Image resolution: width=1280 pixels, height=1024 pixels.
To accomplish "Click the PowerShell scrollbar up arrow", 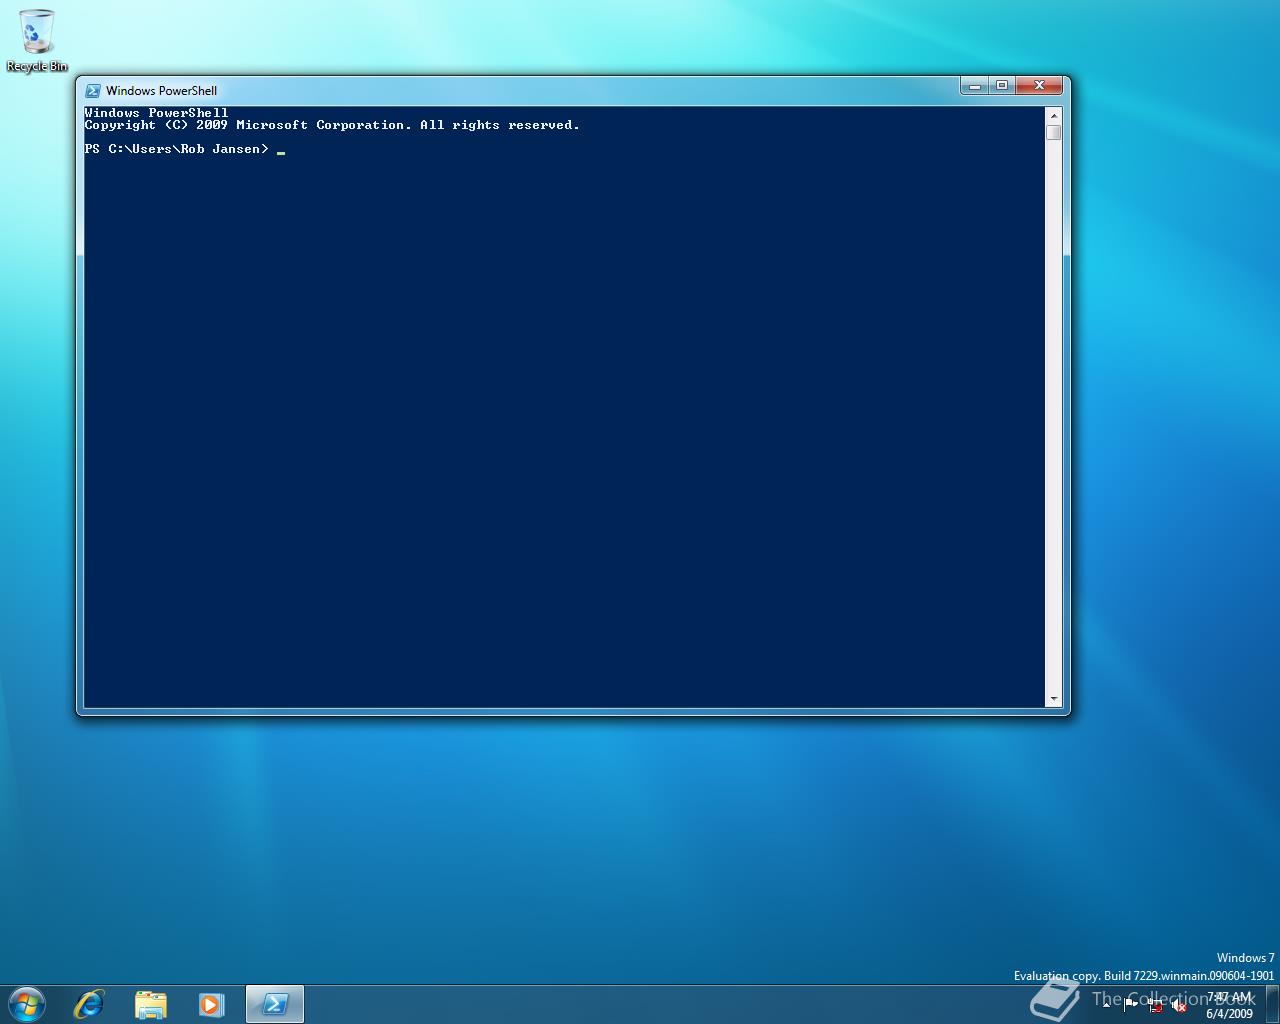I will [x=1053, y=116].
